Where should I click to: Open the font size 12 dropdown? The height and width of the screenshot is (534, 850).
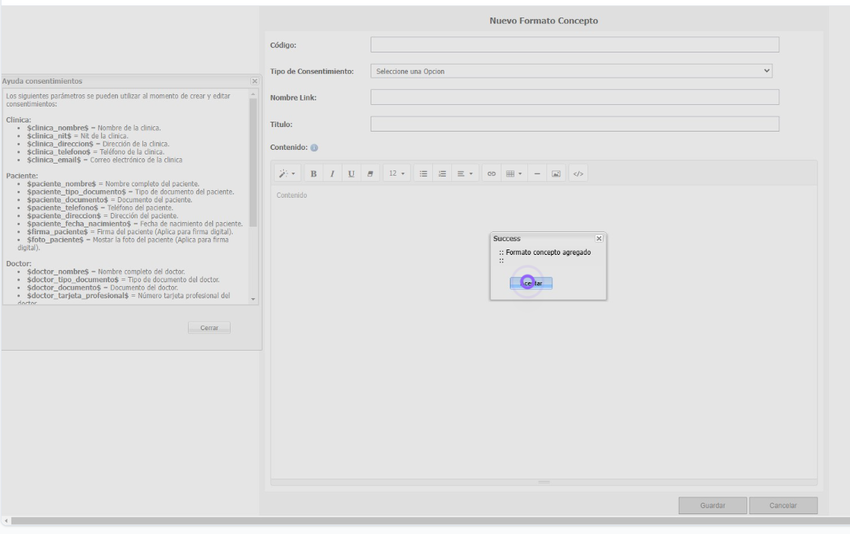point(396,173)
